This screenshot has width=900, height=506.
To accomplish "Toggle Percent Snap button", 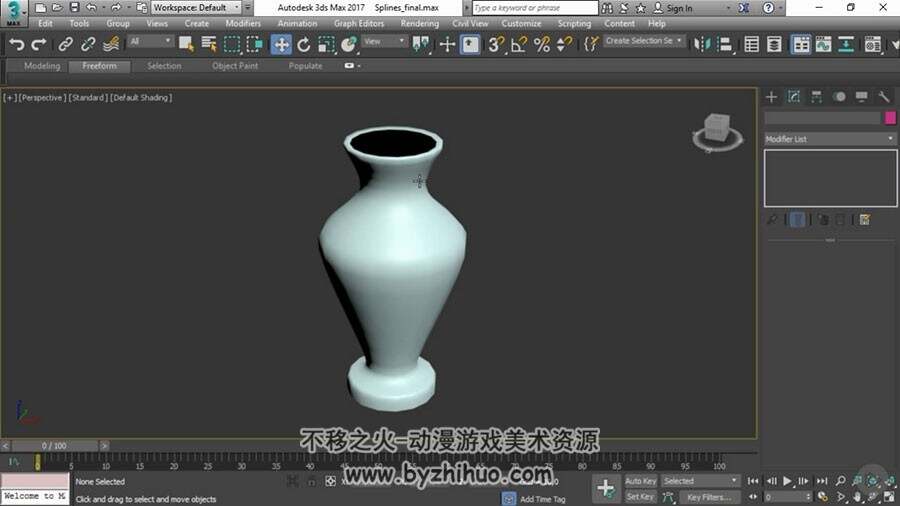I will pyautogui.click(x=542, y=44).
